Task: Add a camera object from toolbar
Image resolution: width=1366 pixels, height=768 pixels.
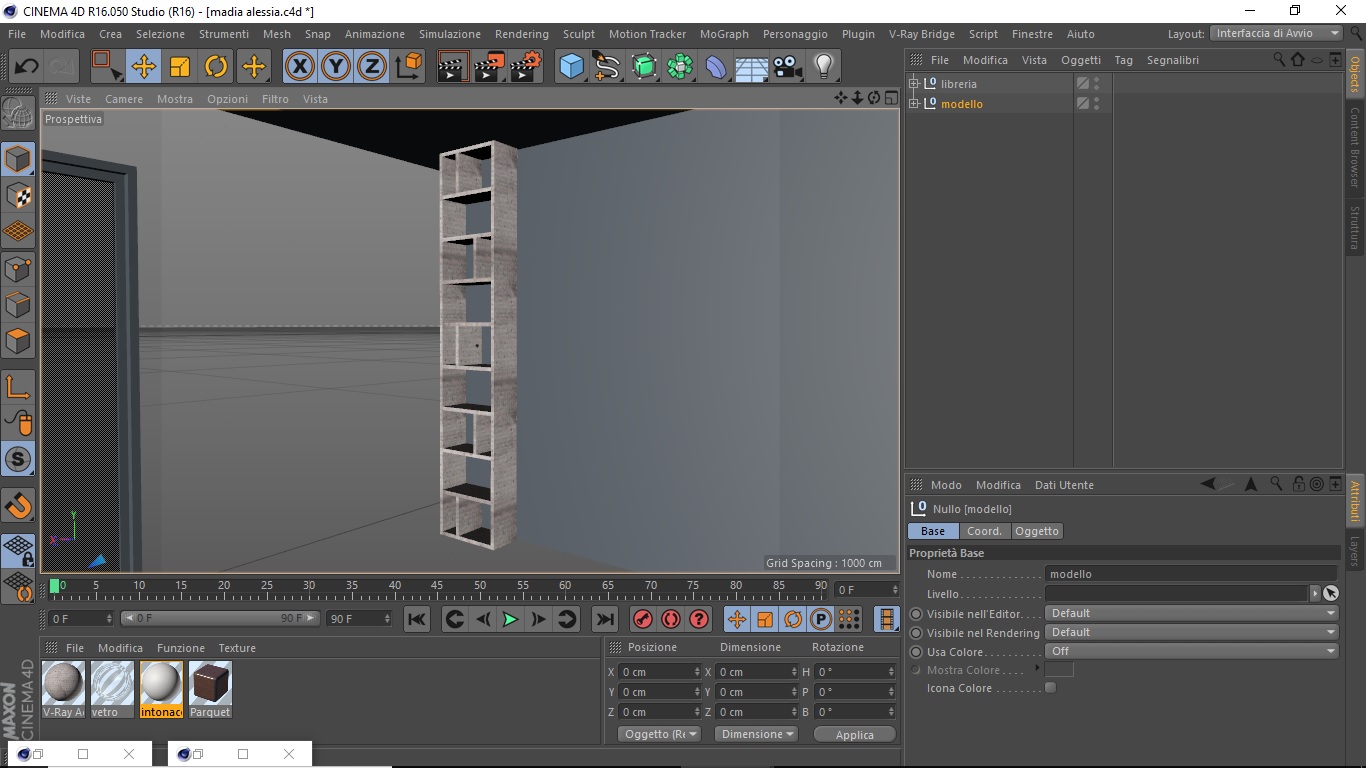Action: click(787, 67)
